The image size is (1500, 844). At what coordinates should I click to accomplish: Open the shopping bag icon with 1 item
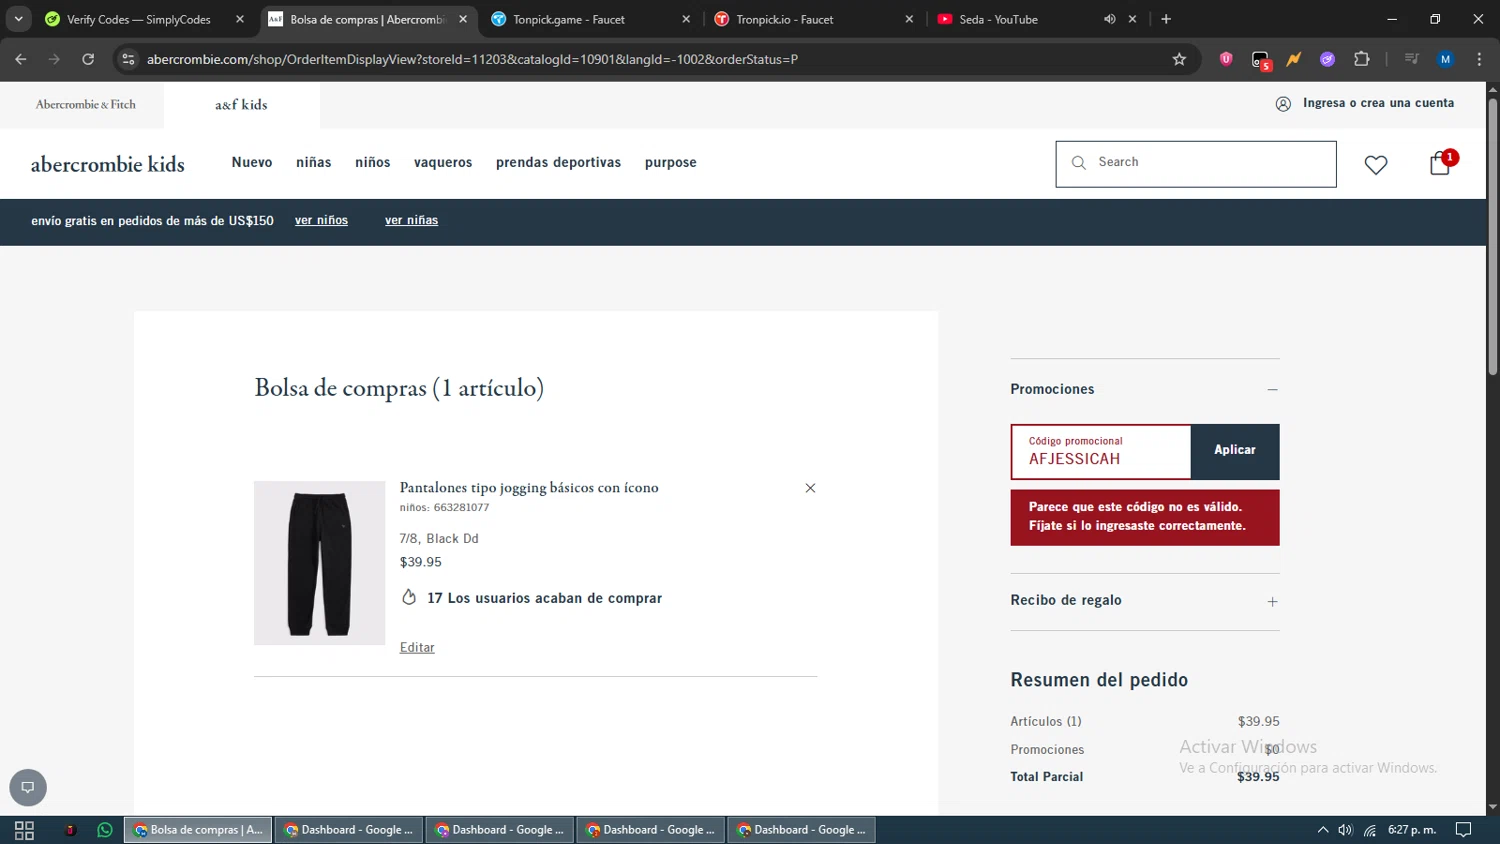point(1441,163)
